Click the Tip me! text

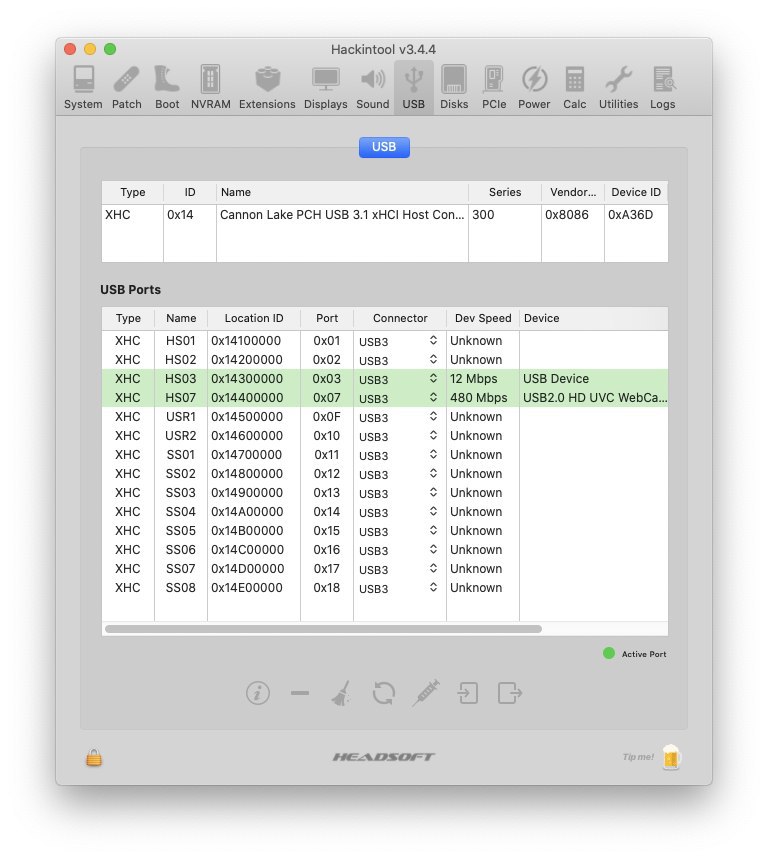638,757
